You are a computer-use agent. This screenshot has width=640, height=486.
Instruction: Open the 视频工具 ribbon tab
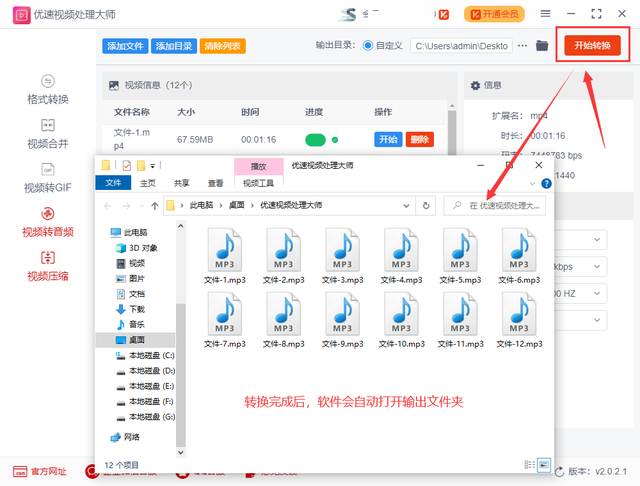pyautogui.click(x=258, y=183)
